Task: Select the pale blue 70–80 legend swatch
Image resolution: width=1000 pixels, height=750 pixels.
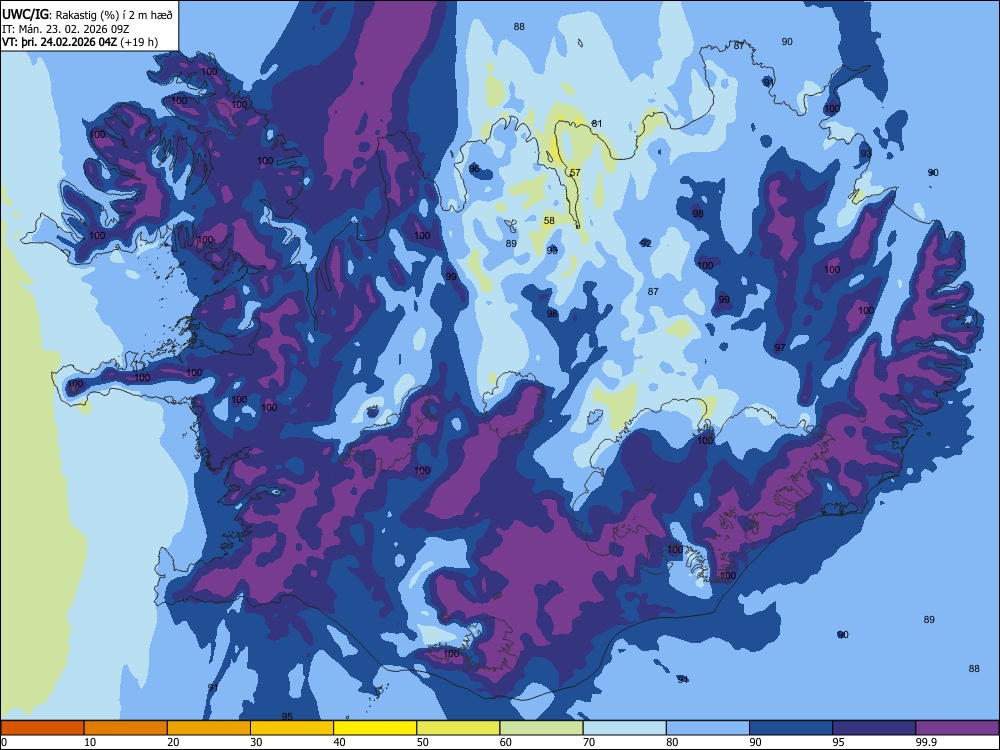Action: [x=624, y=728]
